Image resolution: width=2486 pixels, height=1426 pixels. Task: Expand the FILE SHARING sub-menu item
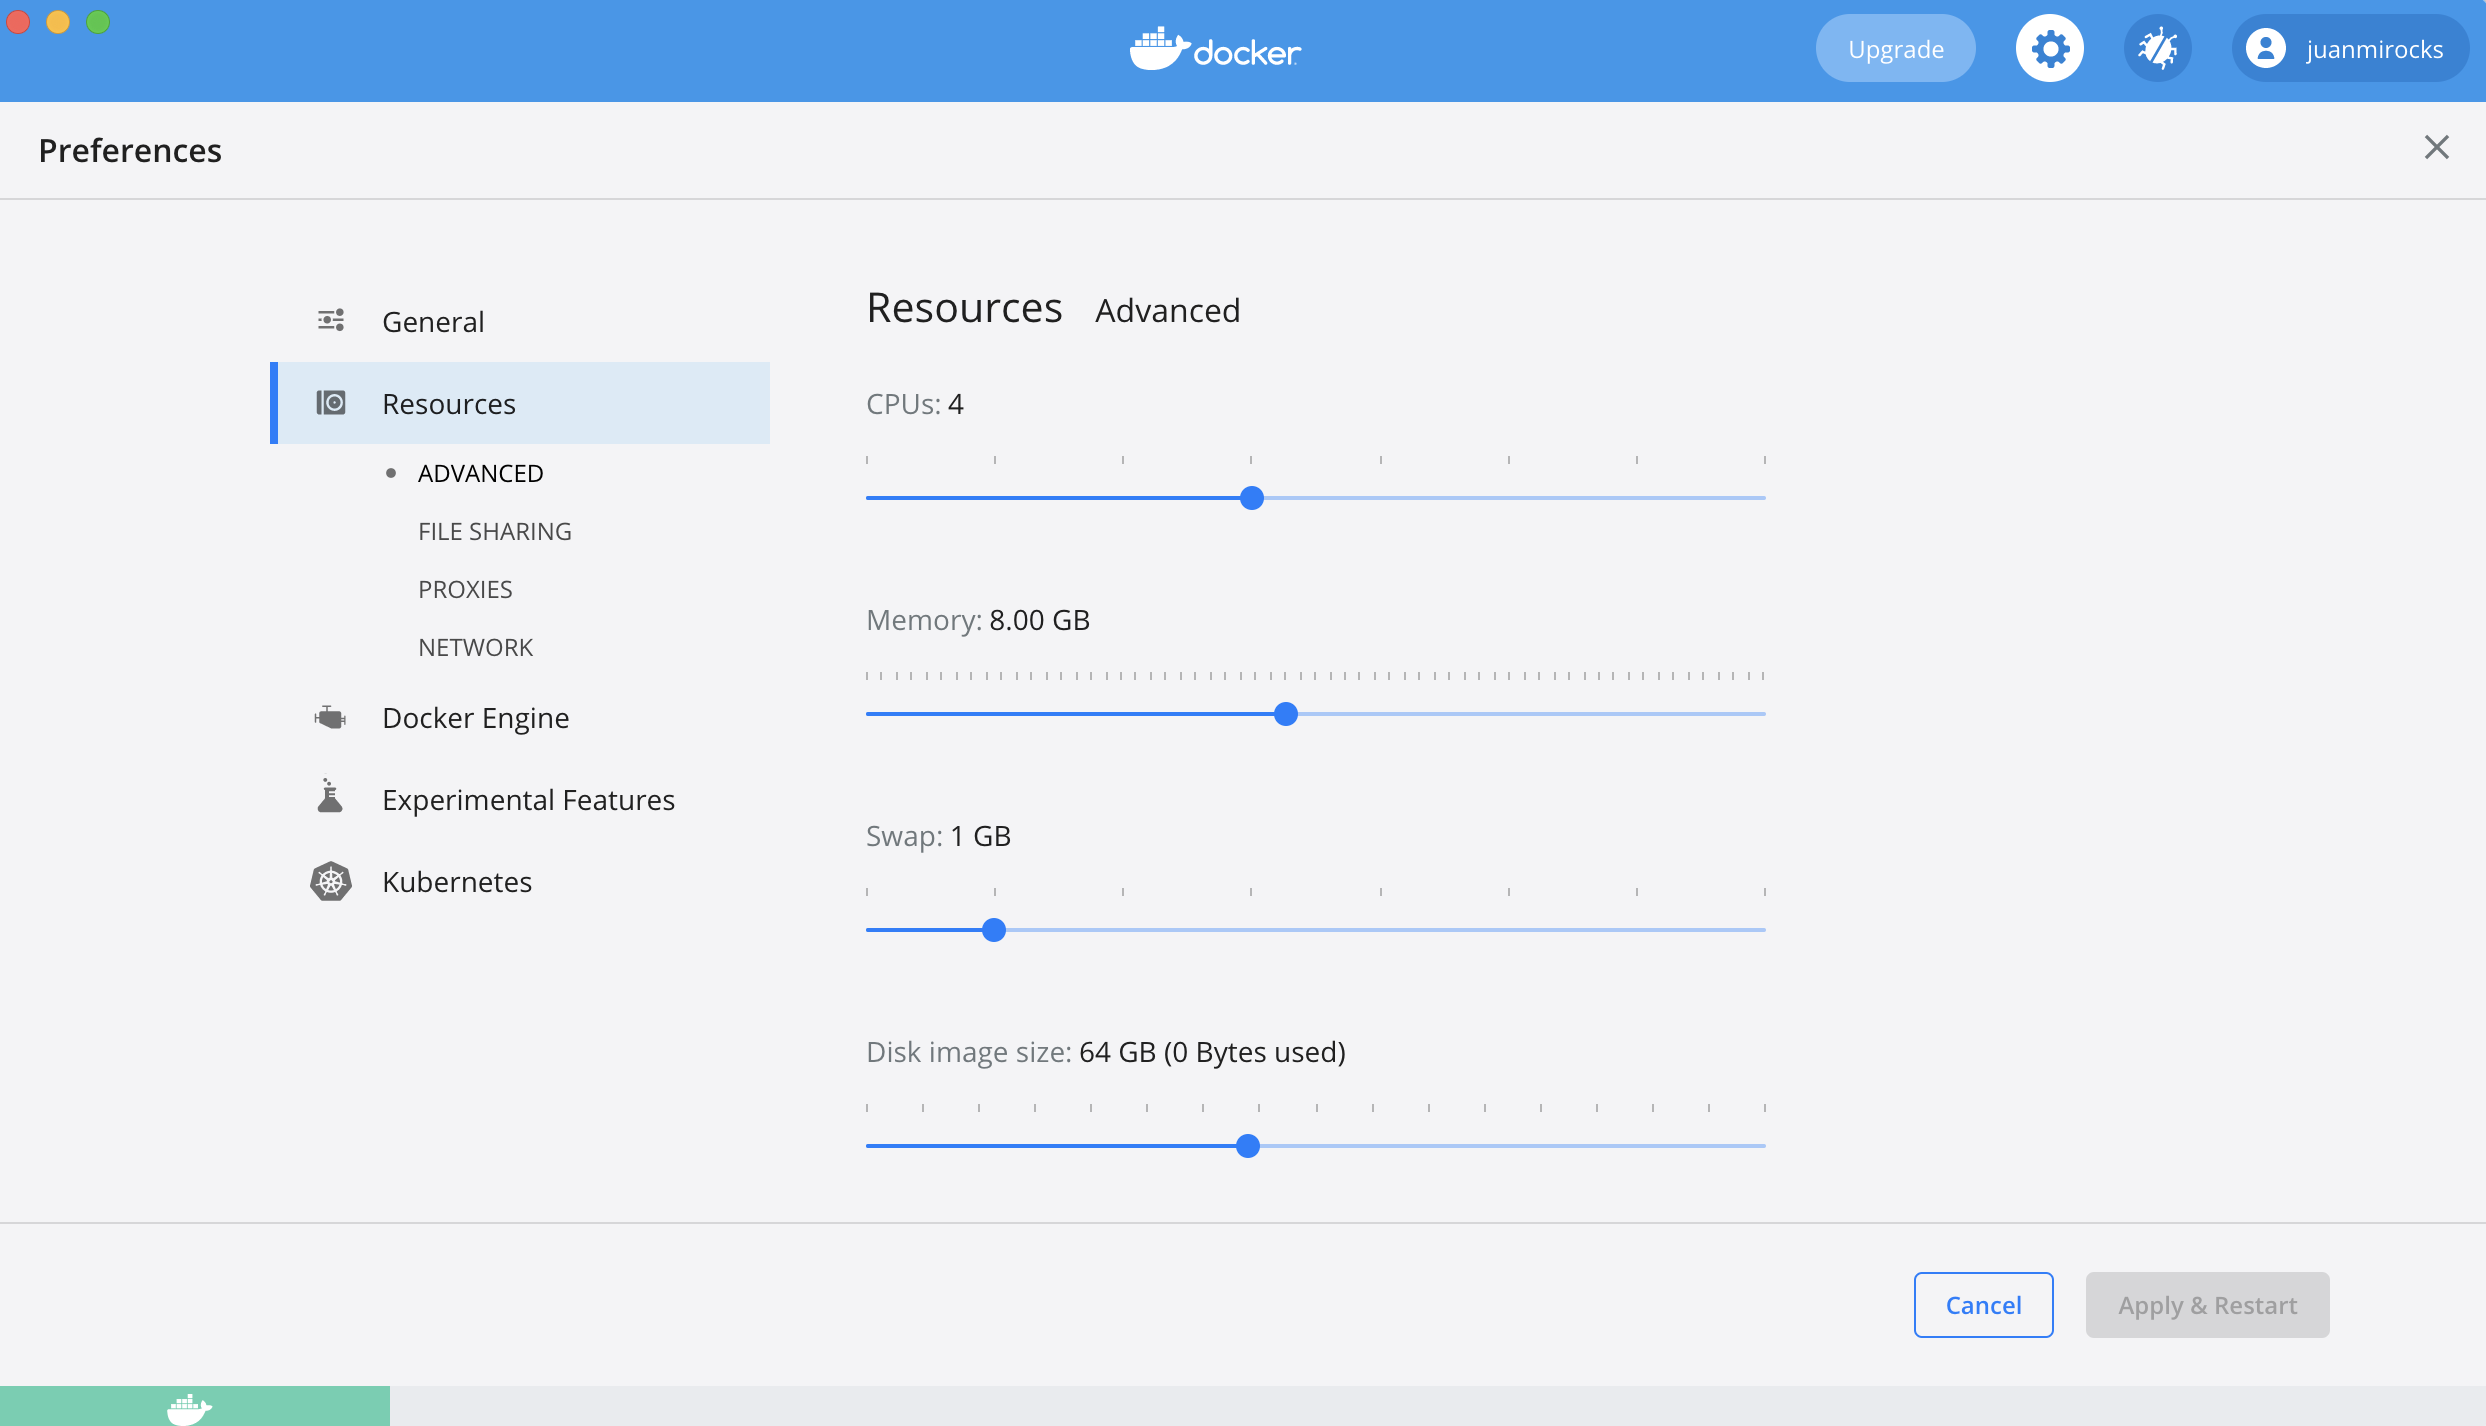click(x=495, y=529)
